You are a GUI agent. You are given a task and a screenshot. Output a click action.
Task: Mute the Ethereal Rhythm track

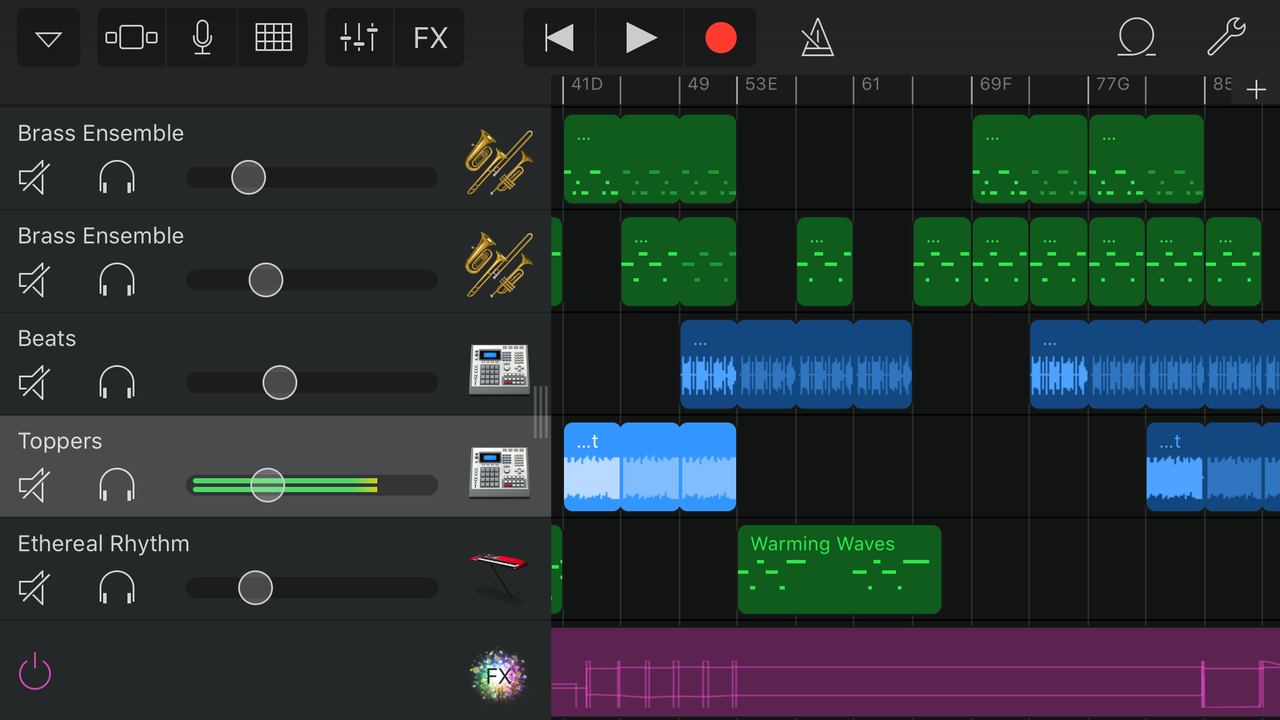pos(33,588)
